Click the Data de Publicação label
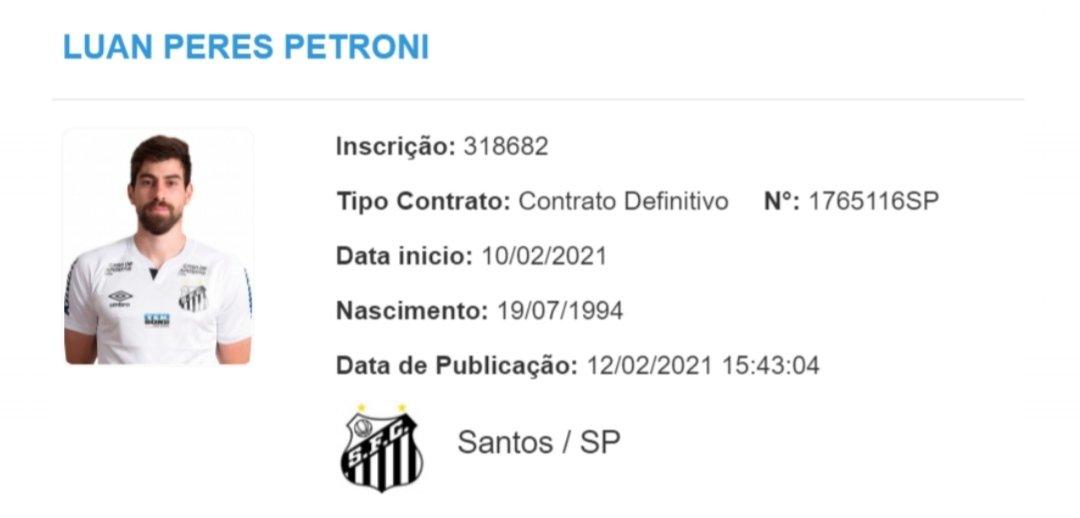 [x=457, y=366]
